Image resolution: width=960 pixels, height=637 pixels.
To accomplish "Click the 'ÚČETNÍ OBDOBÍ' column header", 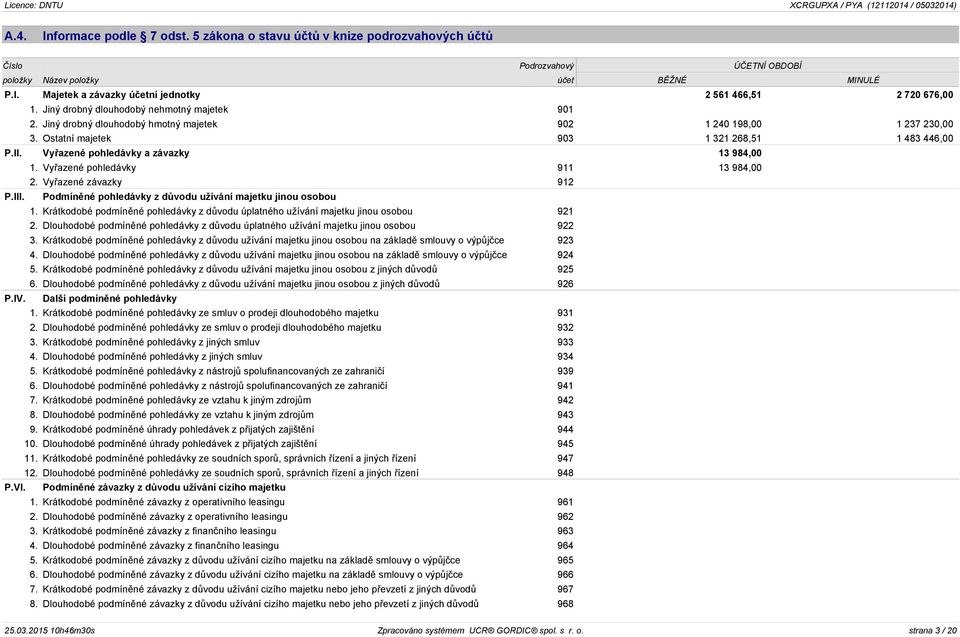I will [768, 66].
